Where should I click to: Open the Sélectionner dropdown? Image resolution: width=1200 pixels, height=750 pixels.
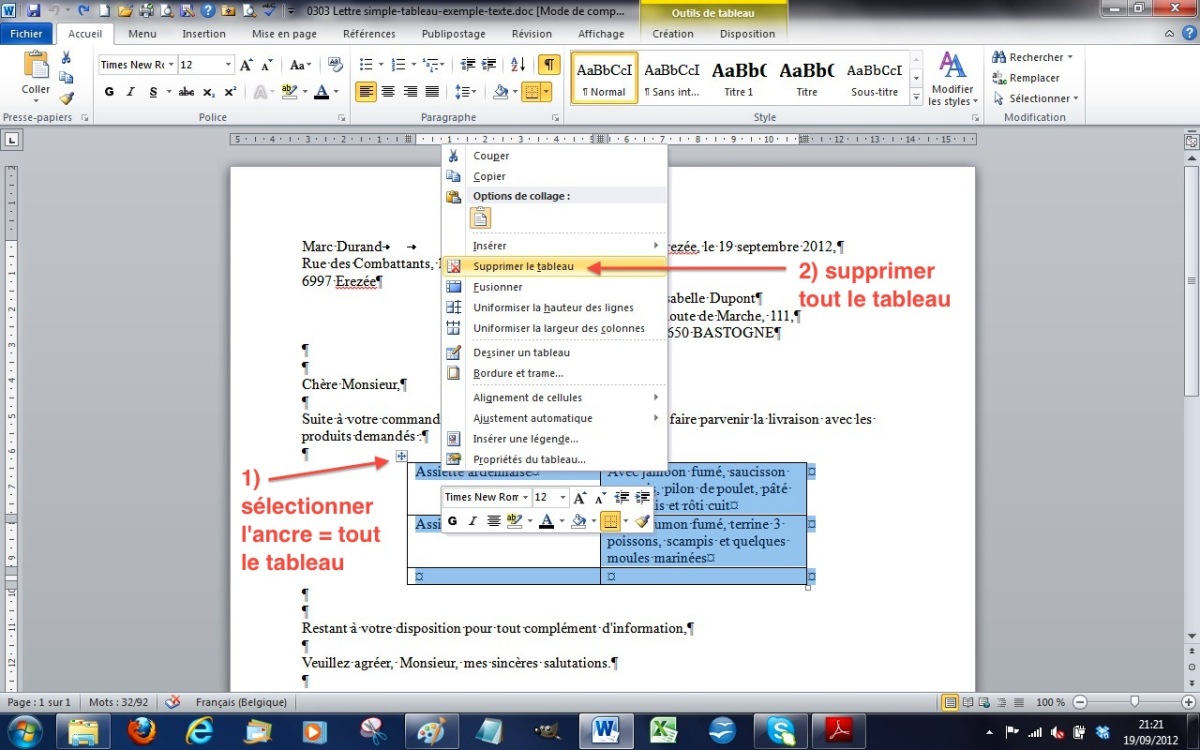pyautogui.click(x=1036, y=98)
